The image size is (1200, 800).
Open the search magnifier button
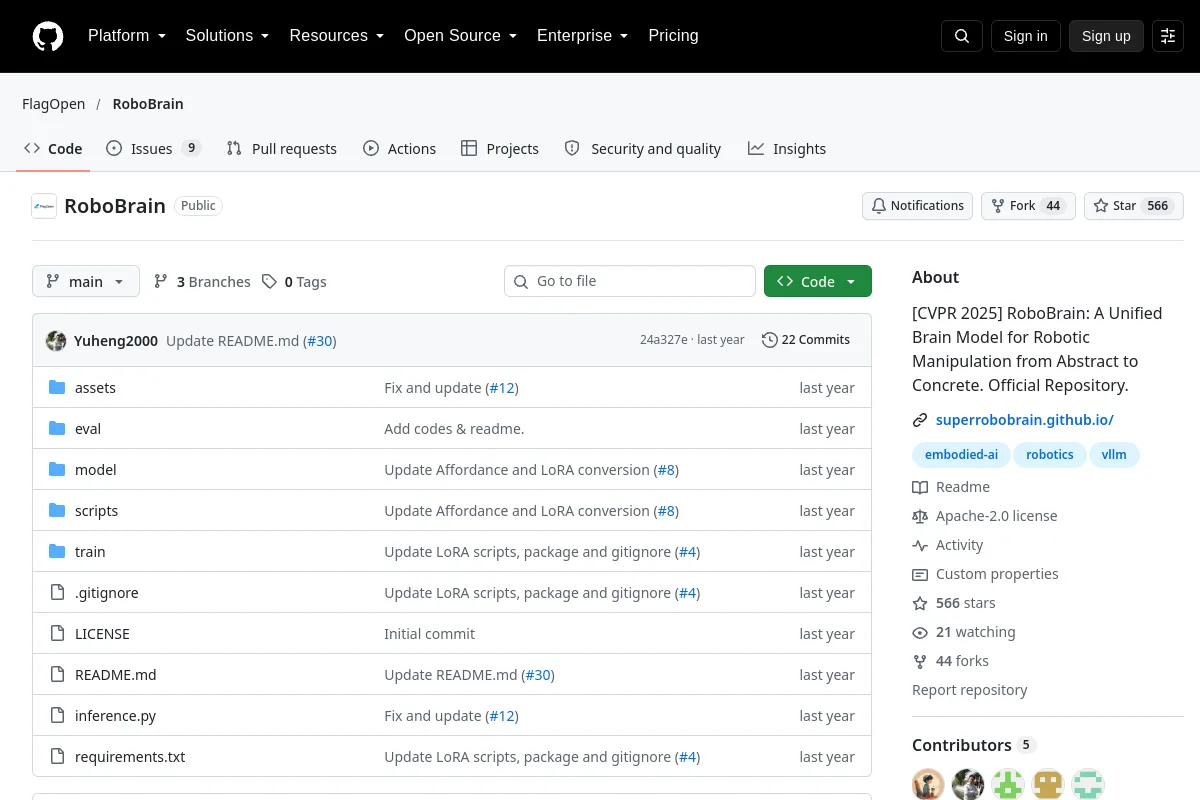(962, 36)
